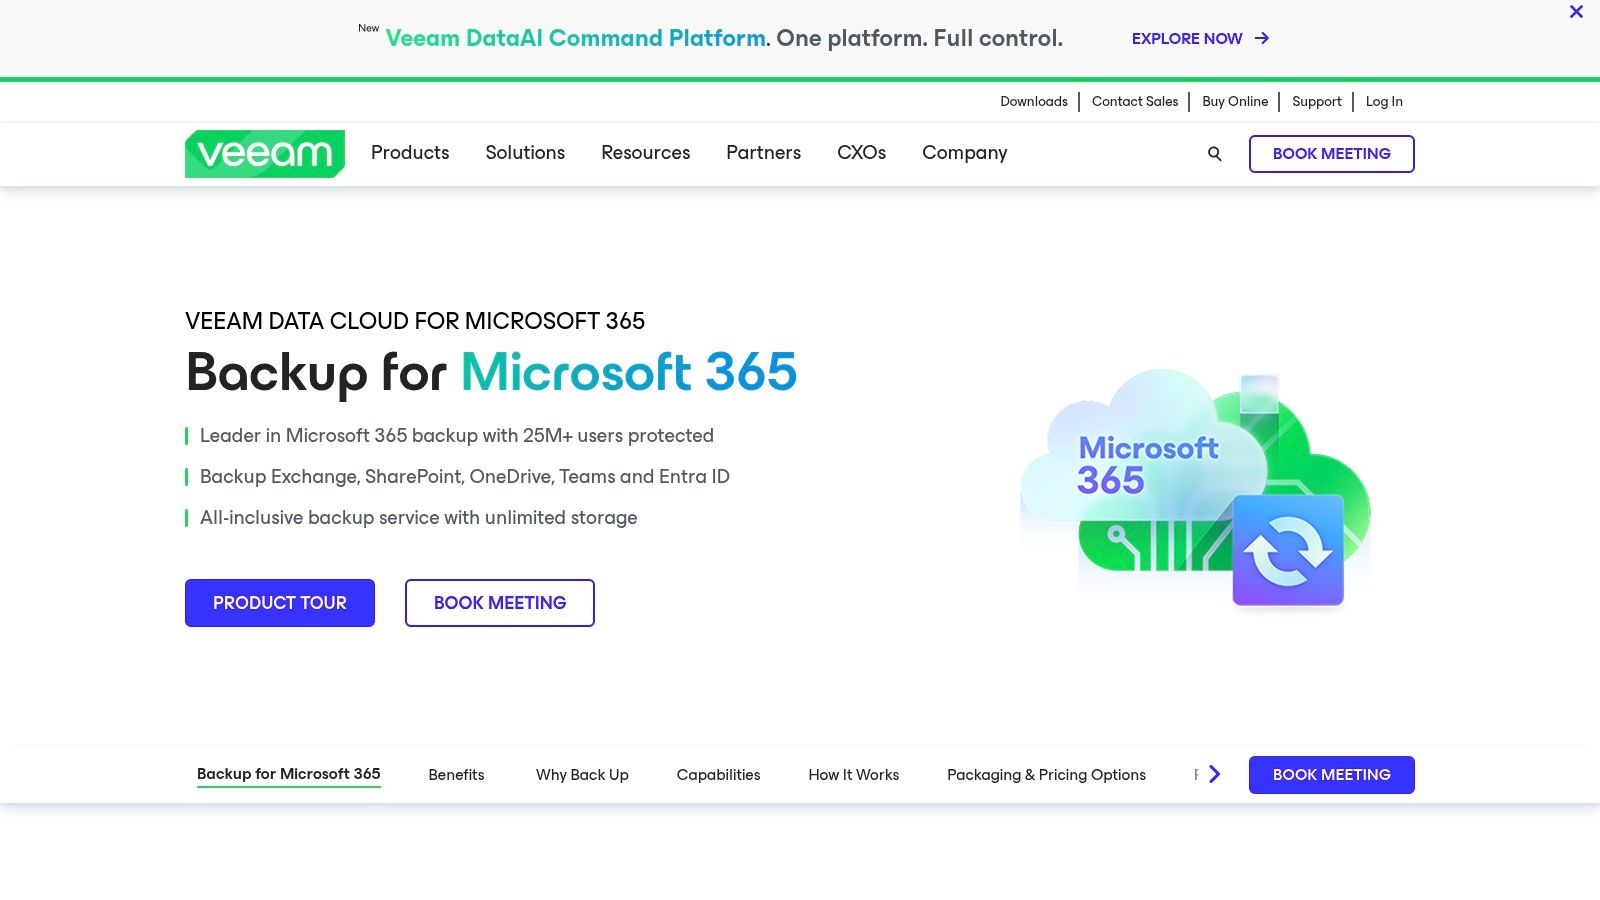The height and width of the screenshot is (900, 1600).
Task: Click Veeam DataAI Command Platform banner text
Action: (x=576, y=38)
